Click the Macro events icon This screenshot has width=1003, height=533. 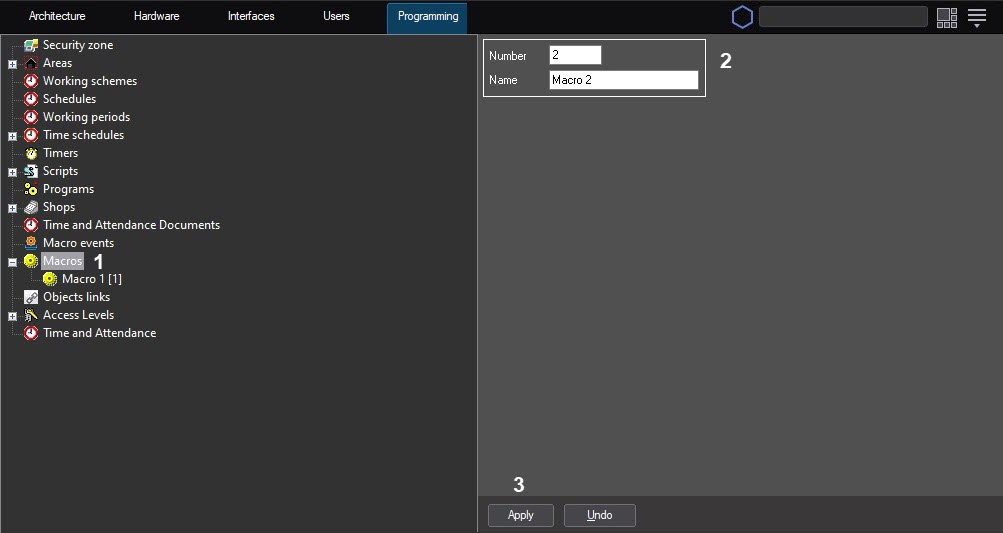pyautogui.click(x=31, y=243)
